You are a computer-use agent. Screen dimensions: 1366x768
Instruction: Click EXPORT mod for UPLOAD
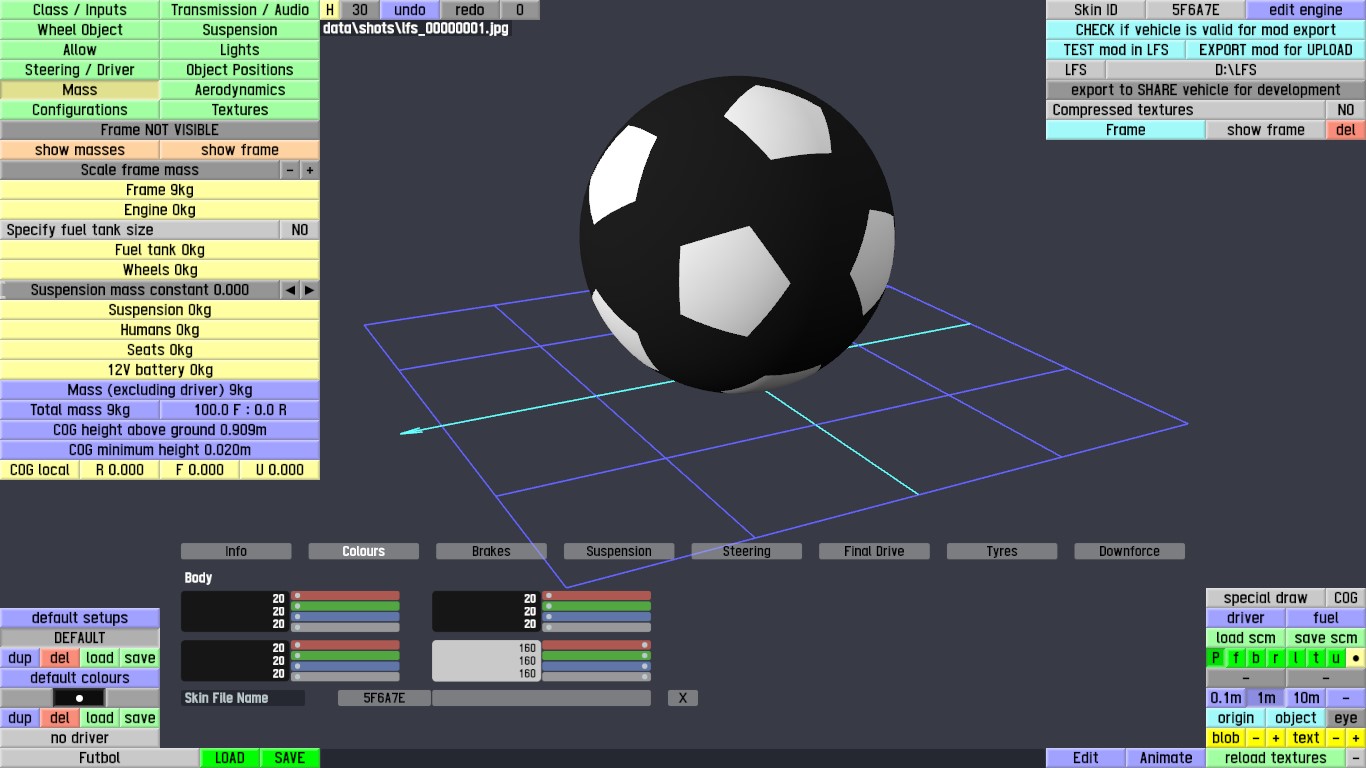point(1276,50)
